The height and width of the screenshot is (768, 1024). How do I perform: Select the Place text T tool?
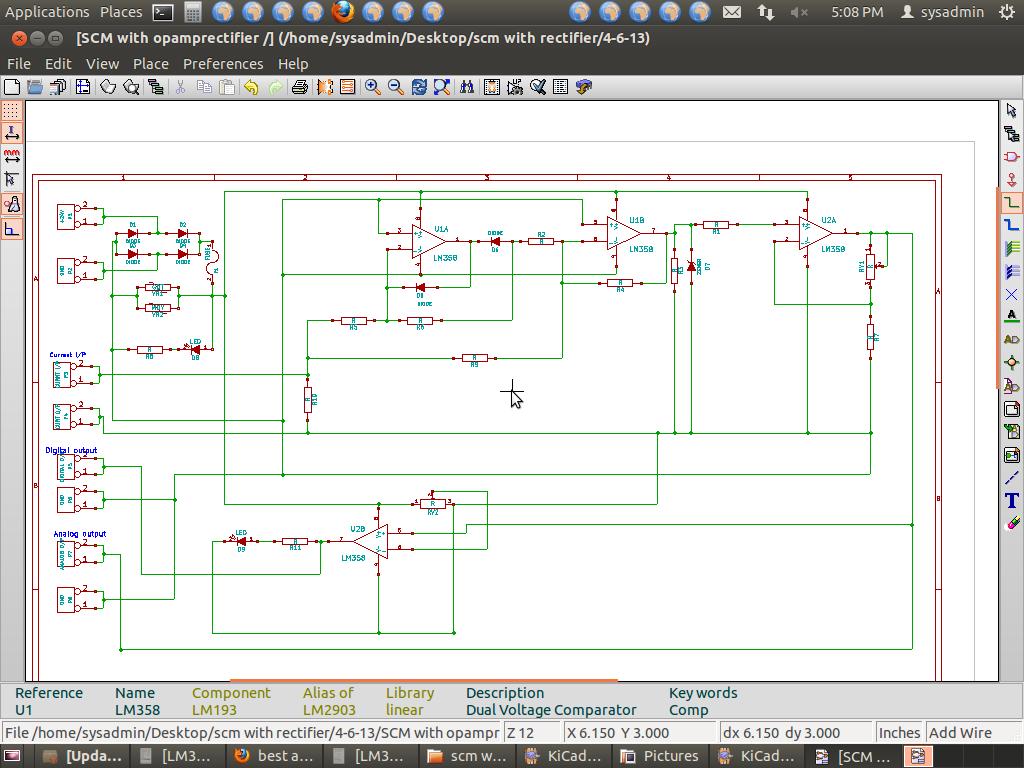point(1012,501)
